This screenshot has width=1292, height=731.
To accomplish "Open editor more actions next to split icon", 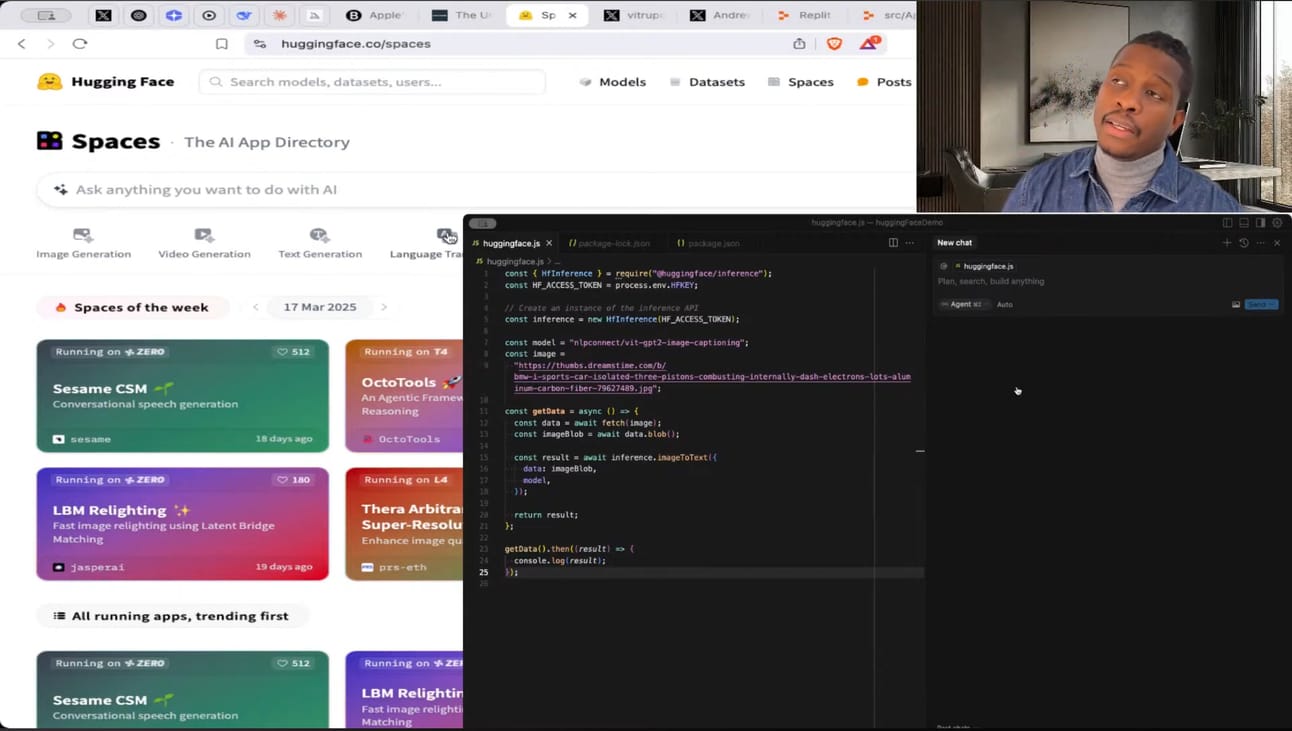I will coord(910,243).
